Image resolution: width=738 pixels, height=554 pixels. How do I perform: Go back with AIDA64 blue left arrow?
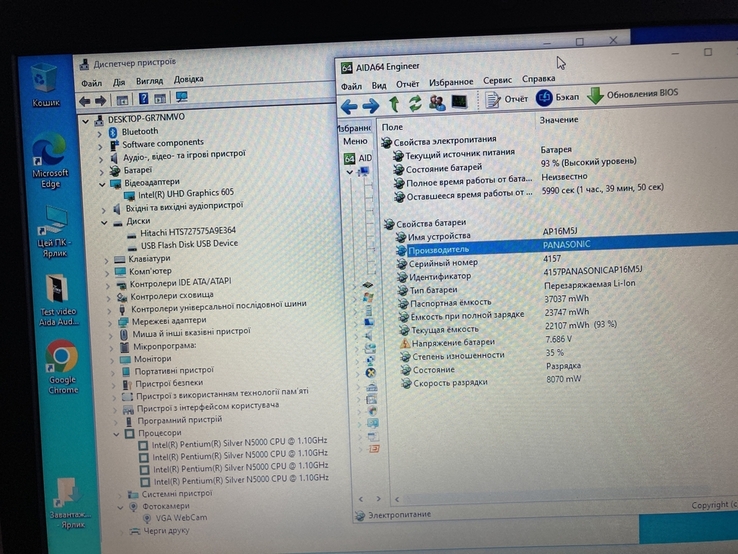pyautogui.click(x=349, y=107)
